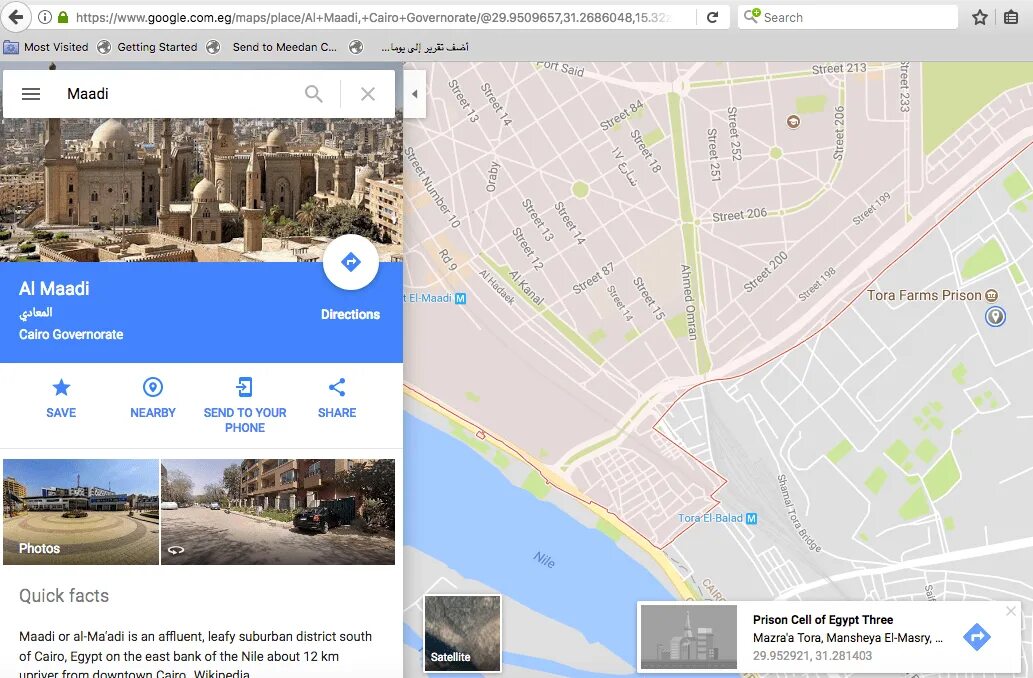Click the Al Hadaek street label

pos(497,287)
